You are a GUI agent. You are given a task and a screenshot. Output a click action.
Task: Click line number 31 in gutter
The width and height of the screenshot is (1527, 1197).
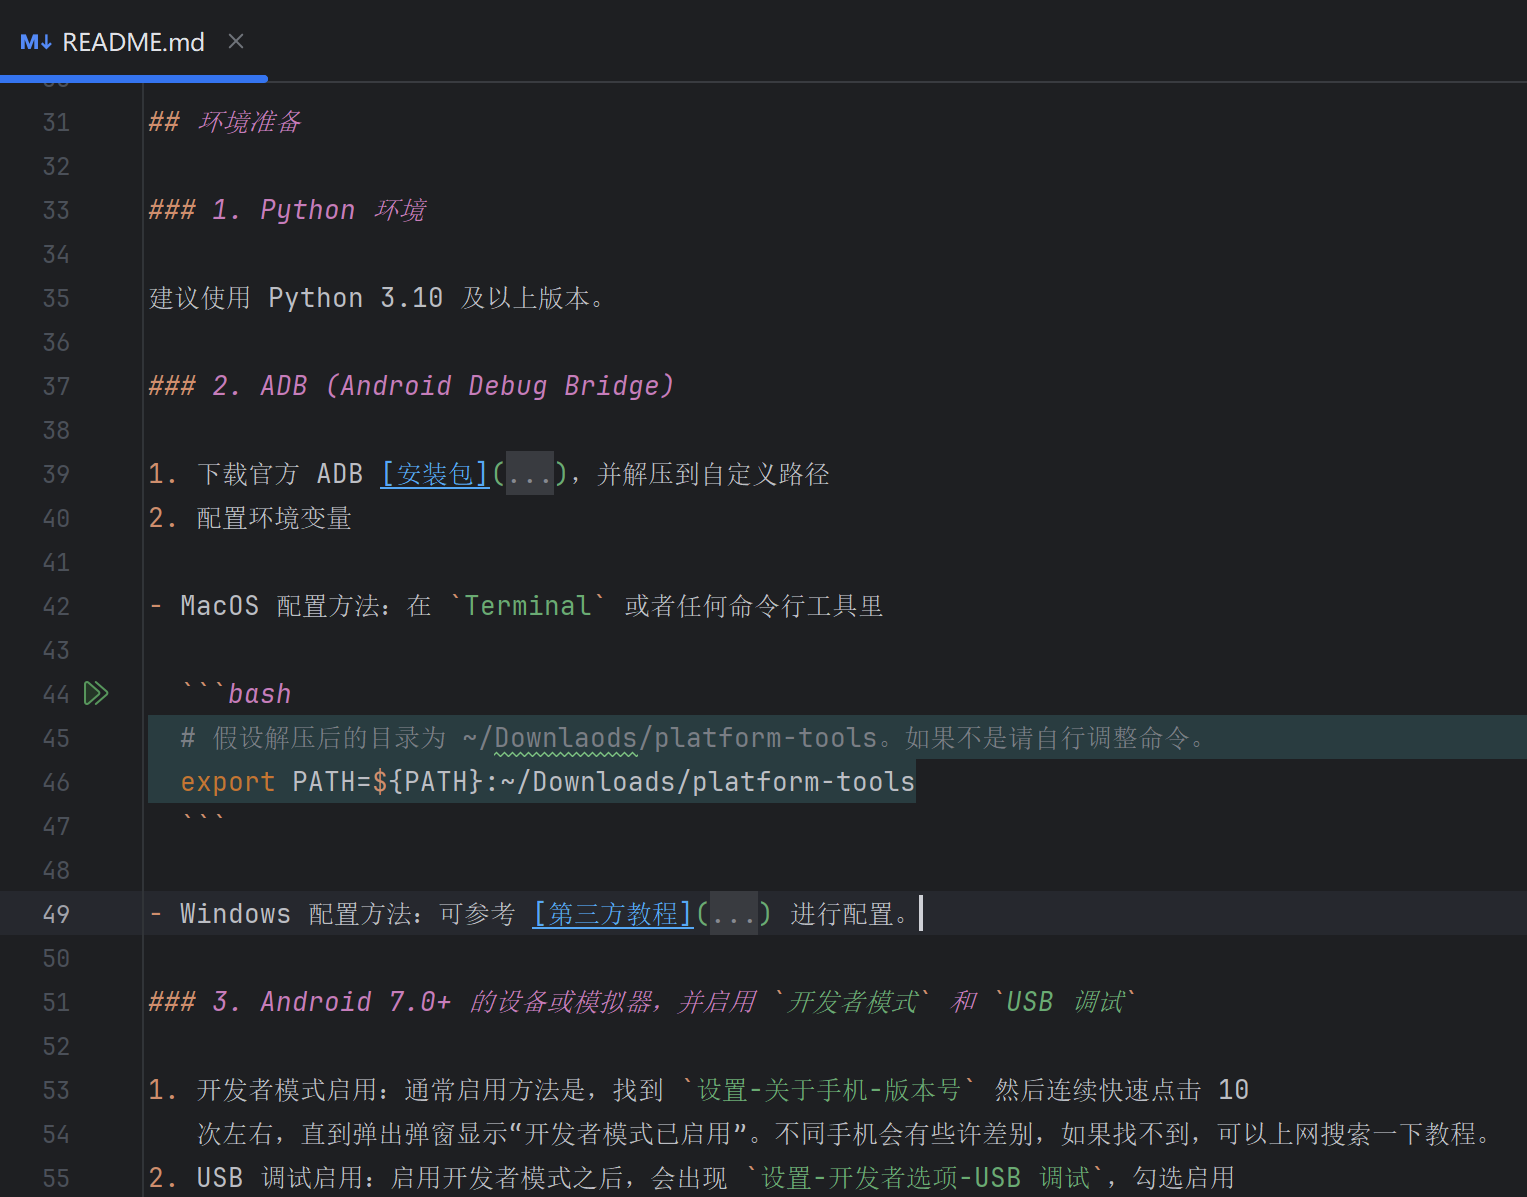[56, 122]
